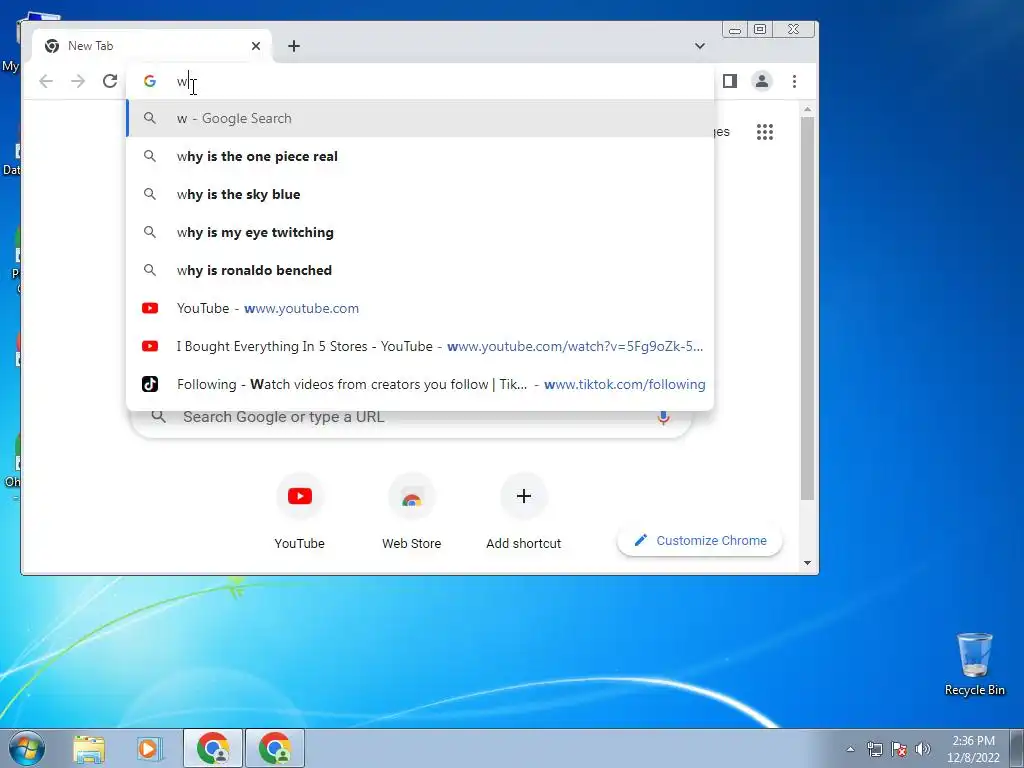
Task: Click the page scrollbar down arrow
Action: click(x=807, y=563)
